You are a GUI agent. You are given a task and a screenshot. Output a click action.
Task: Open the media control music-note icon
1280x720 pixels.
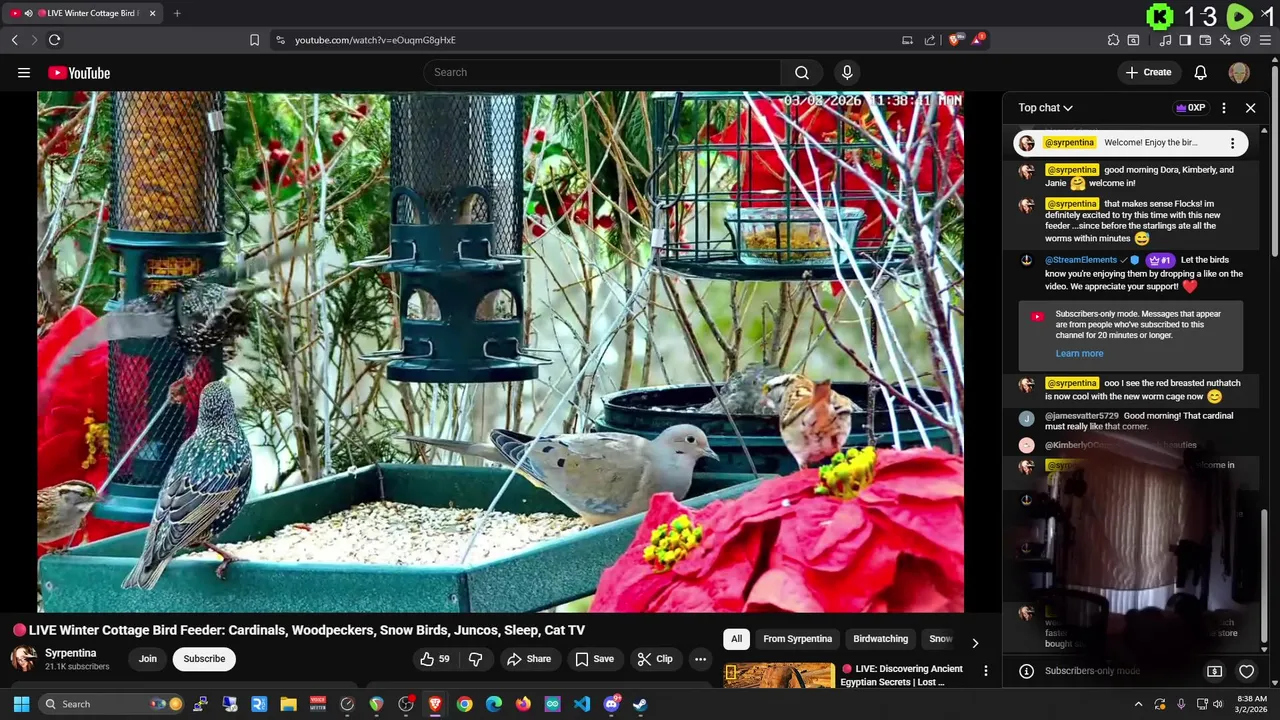click(x=1165, y=40)
